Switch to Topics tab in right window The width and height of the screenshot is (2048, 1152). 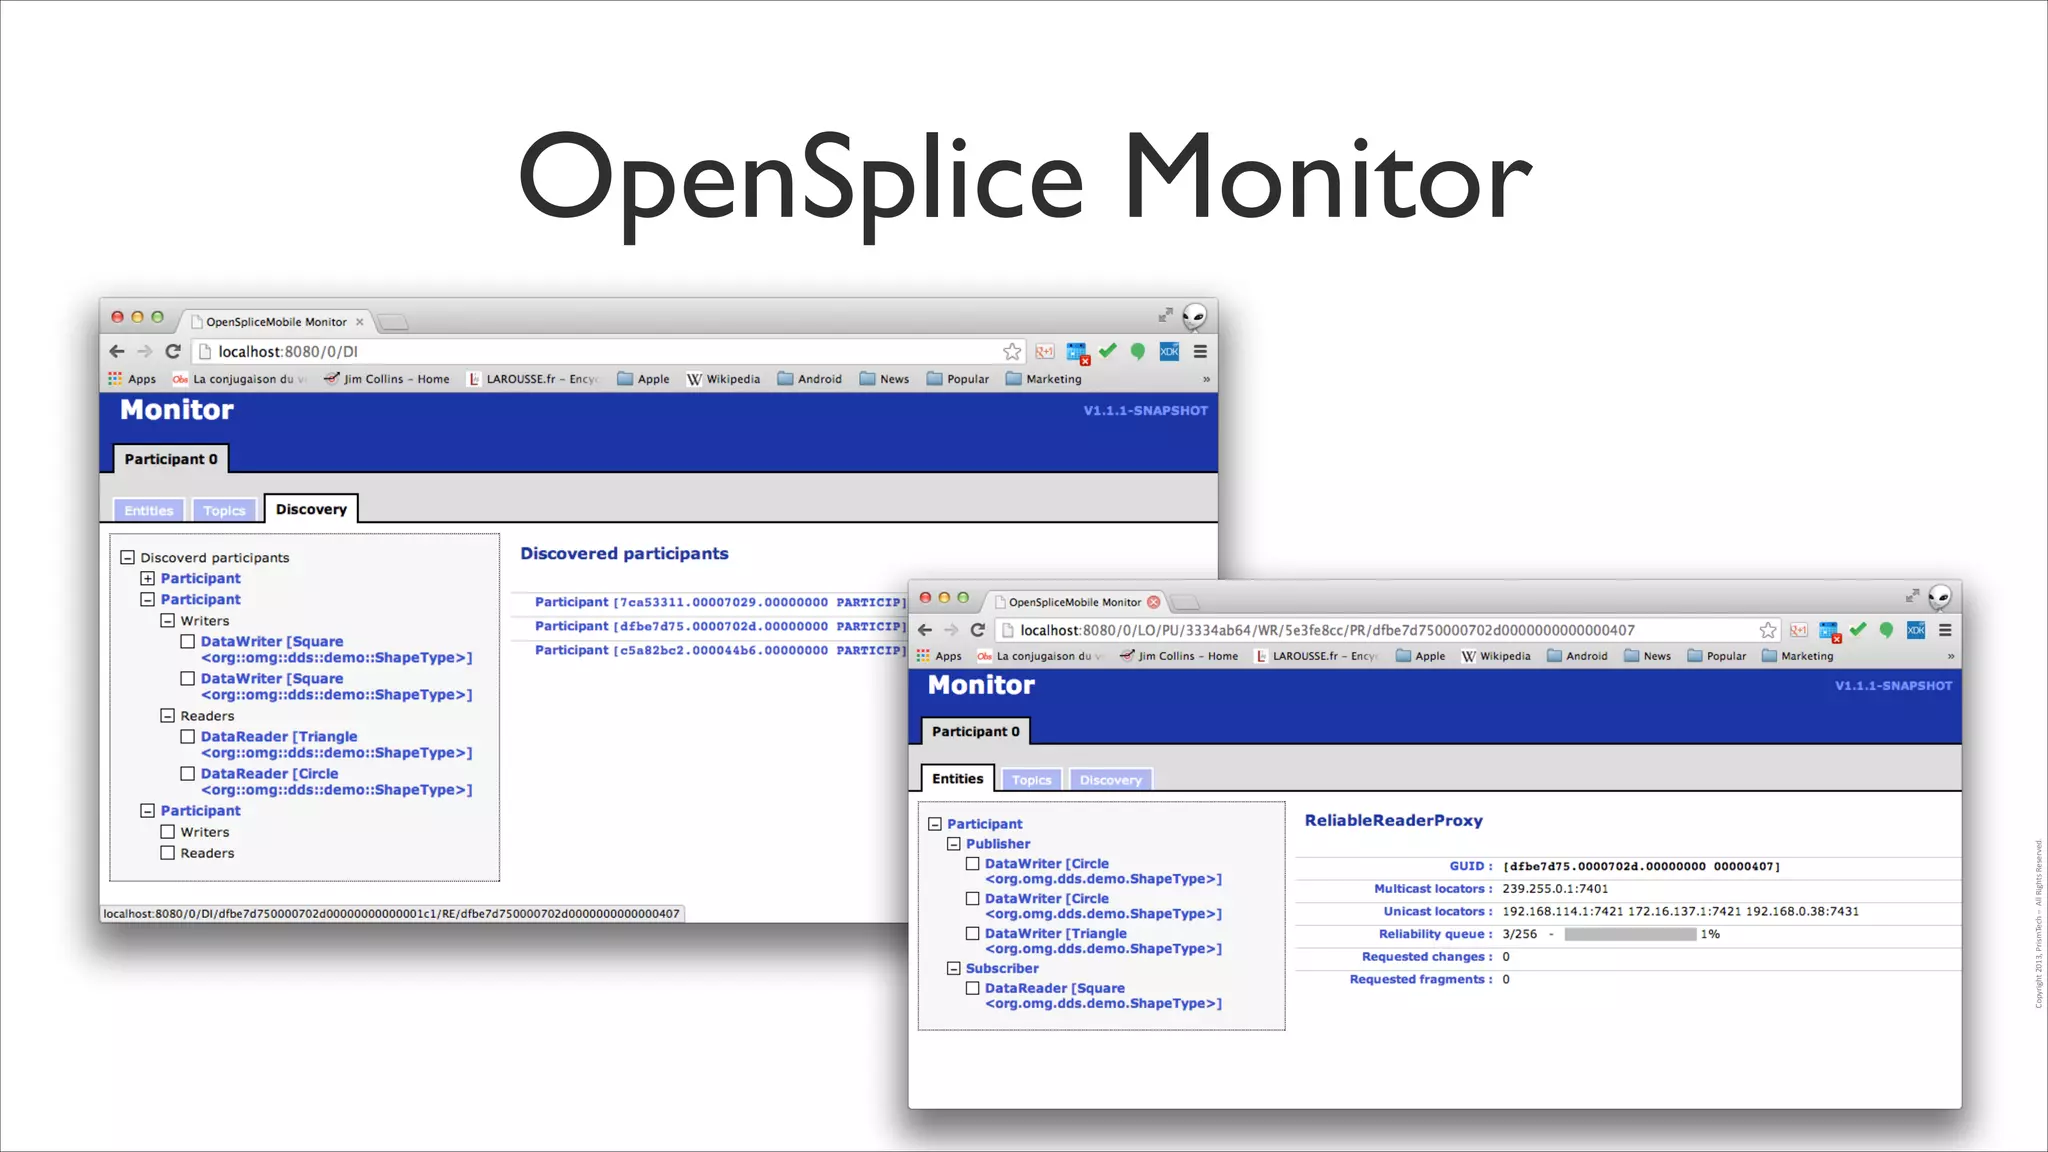coord(1031,780)
